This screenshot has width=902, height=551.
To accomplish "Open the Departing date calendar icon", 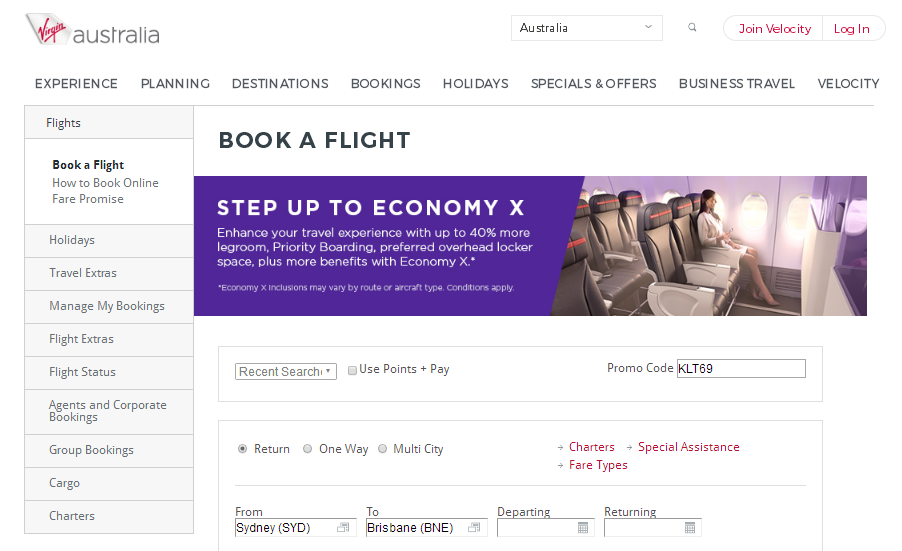I will [584, 528].
